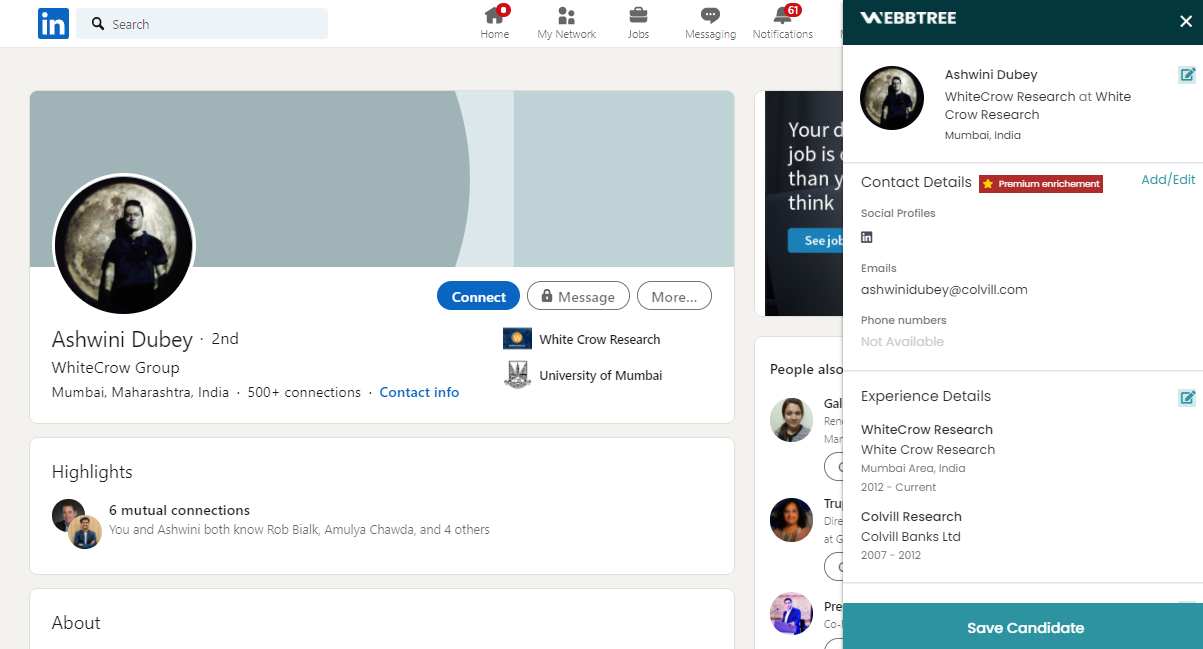Image resolution: width=1203 pixels, height=649 pixels.
Task: Click the first People also viewed avatar
Action: pyautogui.click(x=791, y=420)
